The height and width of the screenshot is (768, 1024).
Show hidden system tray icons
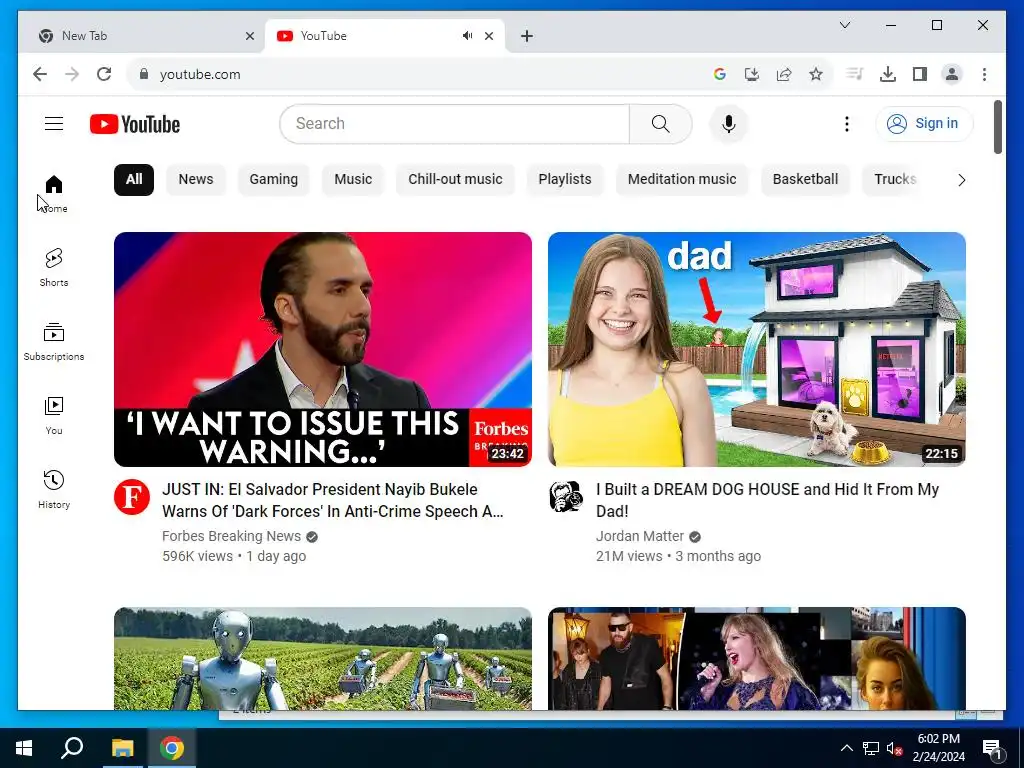(846, 748)
